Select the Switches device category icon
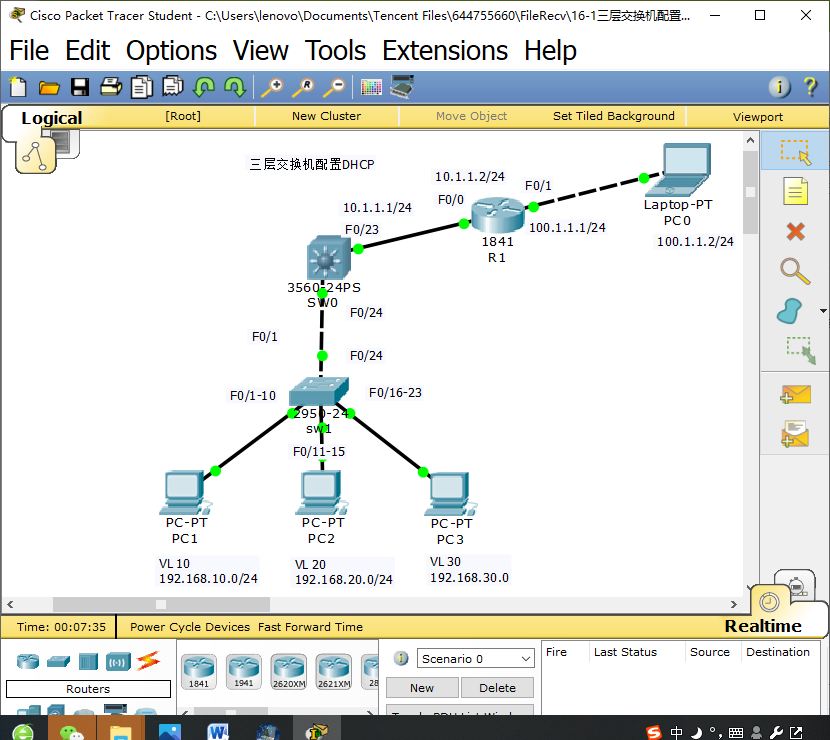Screen dimensions: 830x740 point(58,662)
